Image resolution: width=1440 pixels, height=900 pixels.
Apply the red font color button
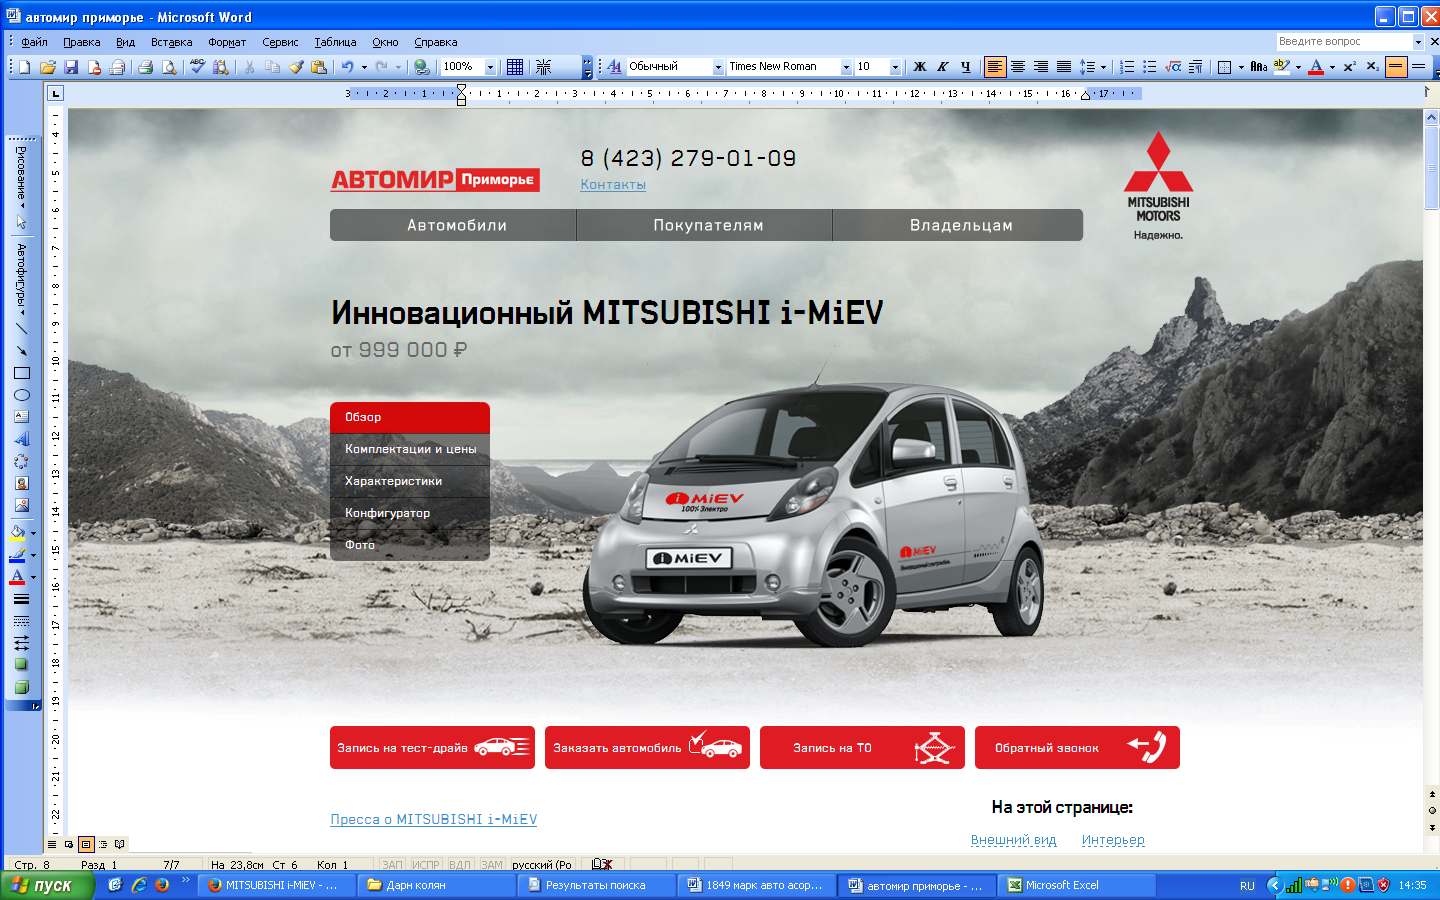pos(1316,67)
